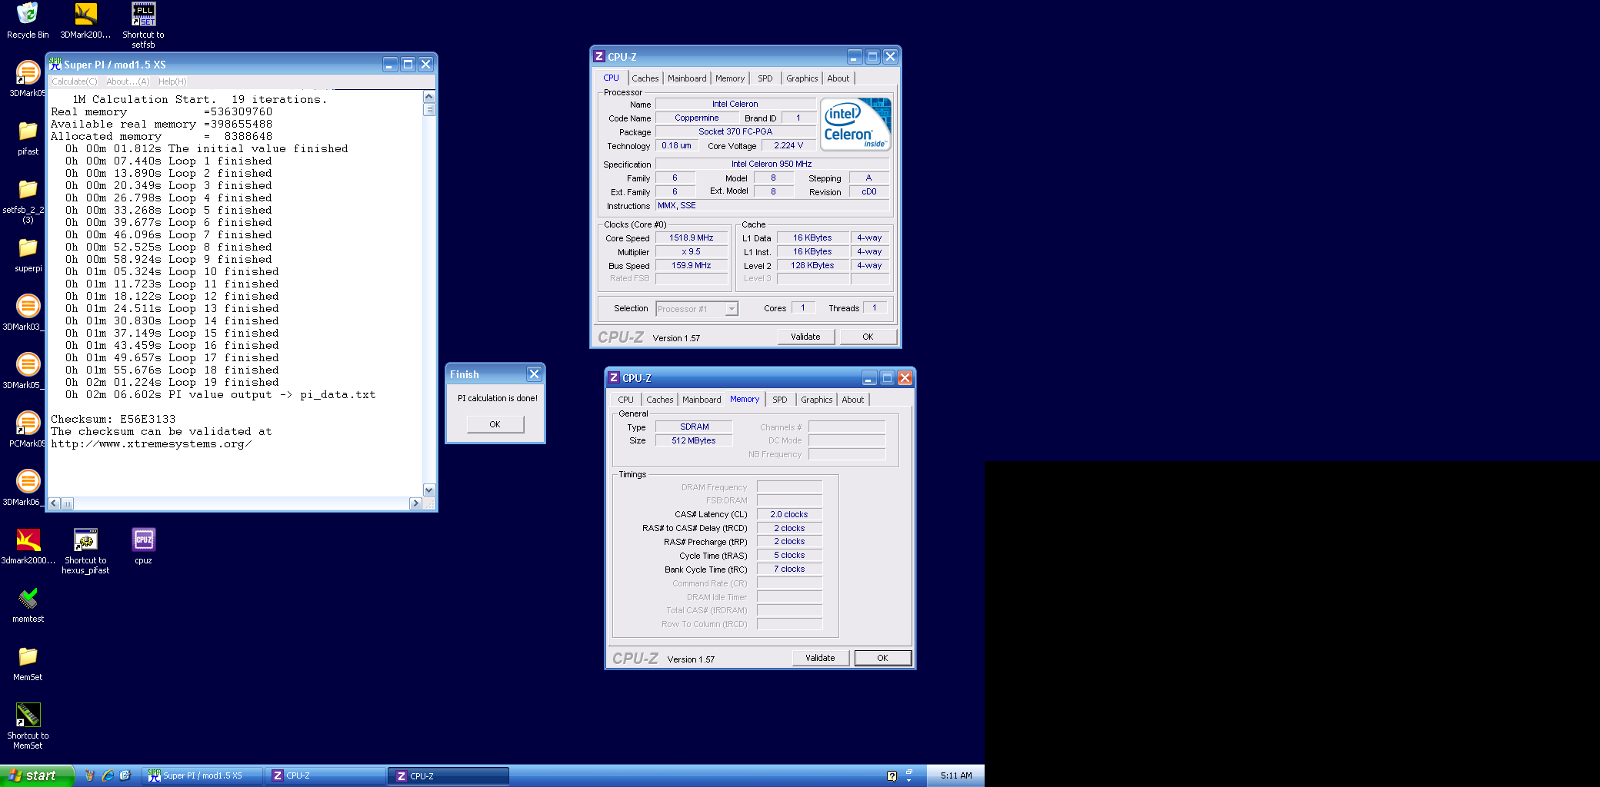Click the question mark tray icon

click(x=892, y=775)
